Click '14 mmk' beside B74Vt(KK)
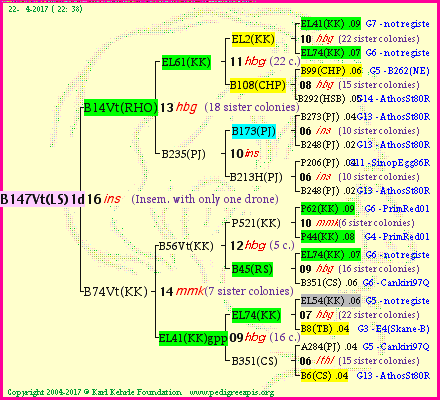Viewport: 440px width, 400px height. (x=182, y=291)
